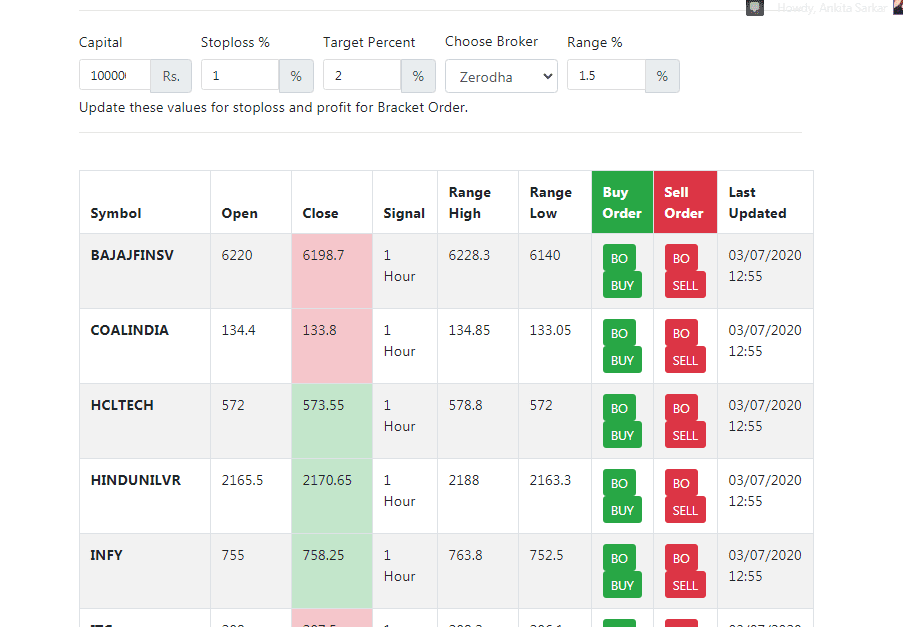The height and width of the screenshot is (627, 903).
Task: Click BUY button for BAJAJFINSV
Action: (622, 285)
